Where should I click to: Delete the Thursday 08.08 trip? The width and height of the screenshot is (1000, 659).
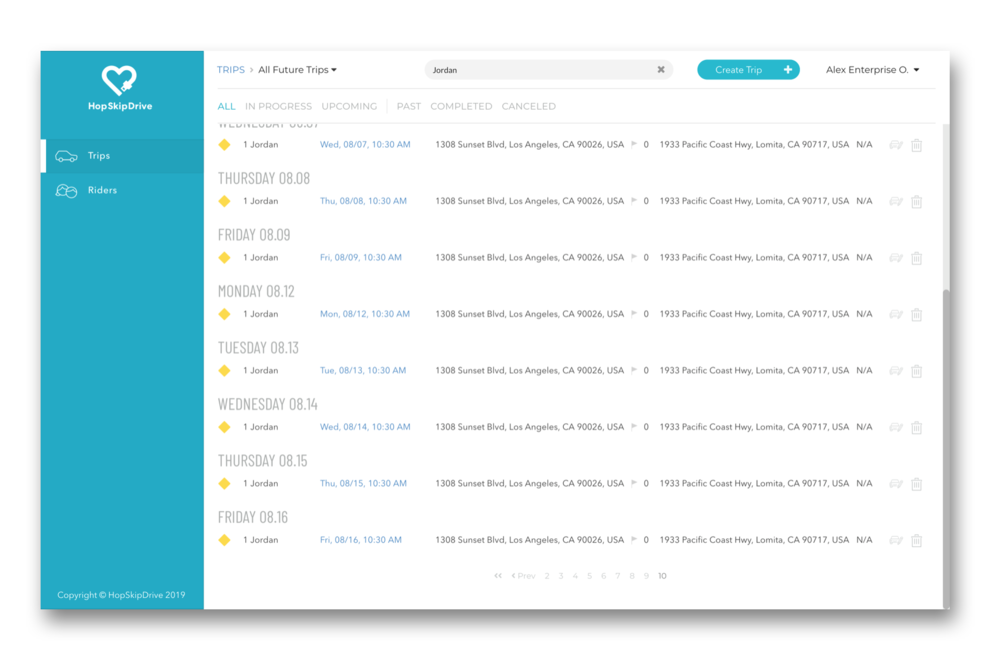pyautogui.click(x=916, y=202)
